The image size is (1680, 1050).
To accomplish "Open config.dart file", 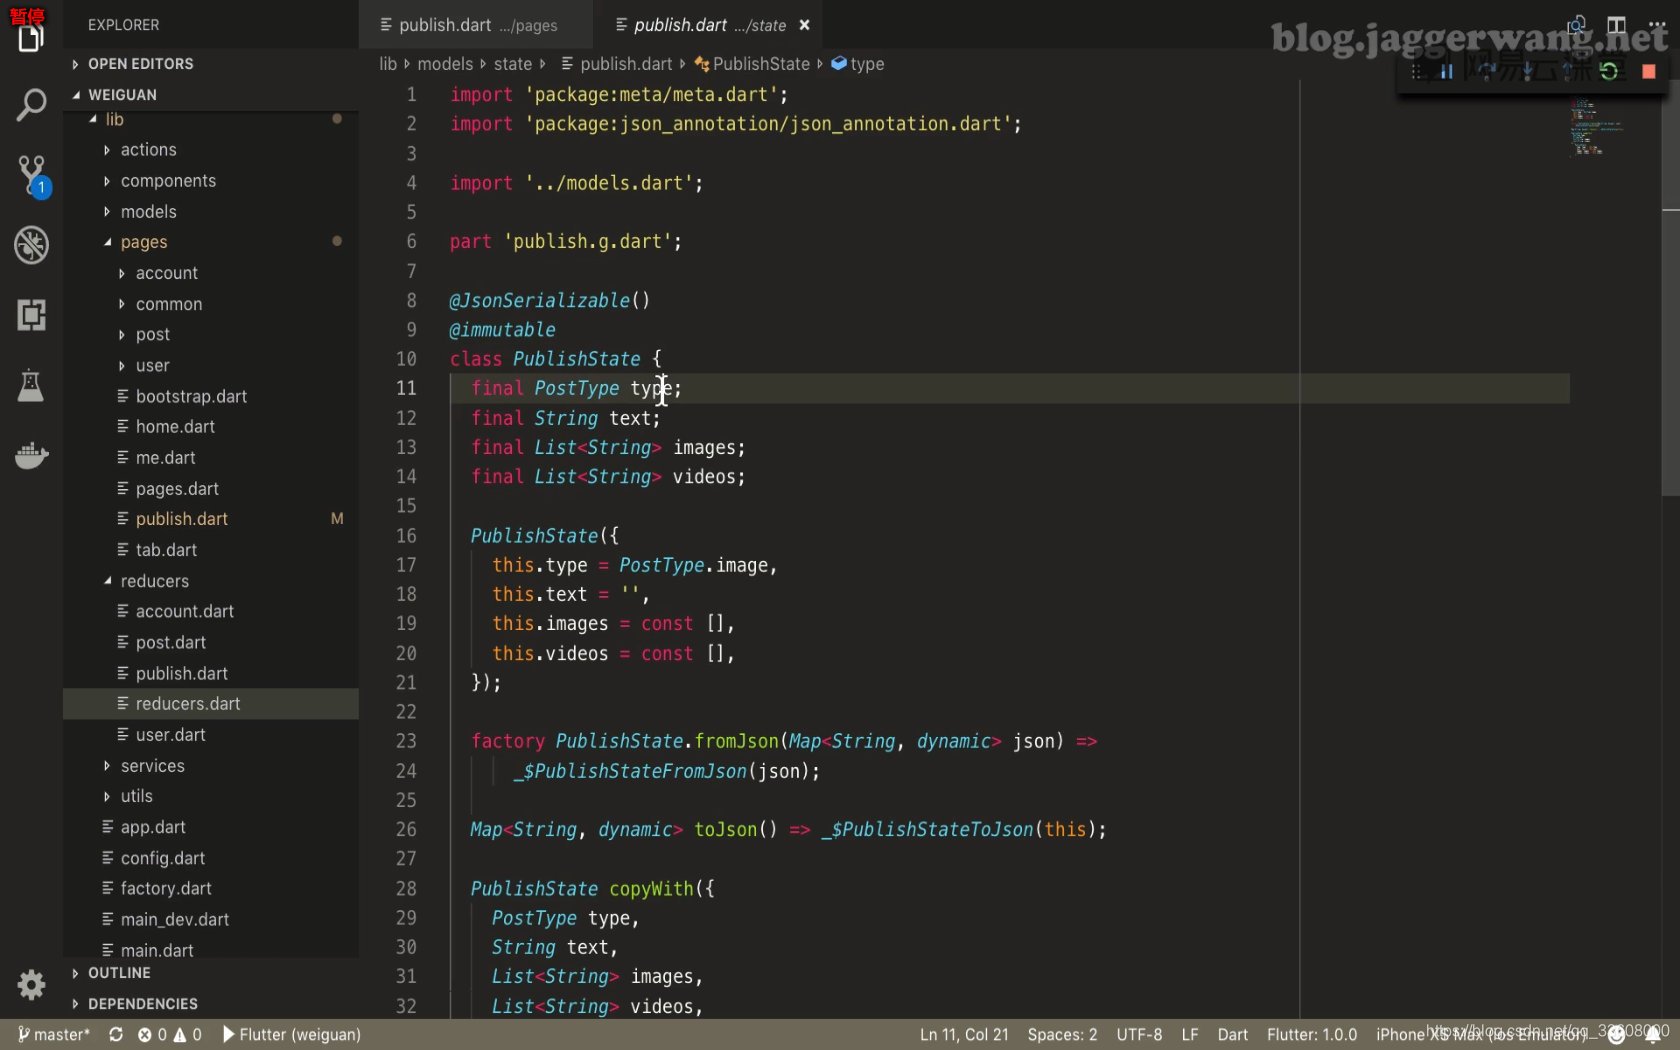I will (x=210, y=858).
